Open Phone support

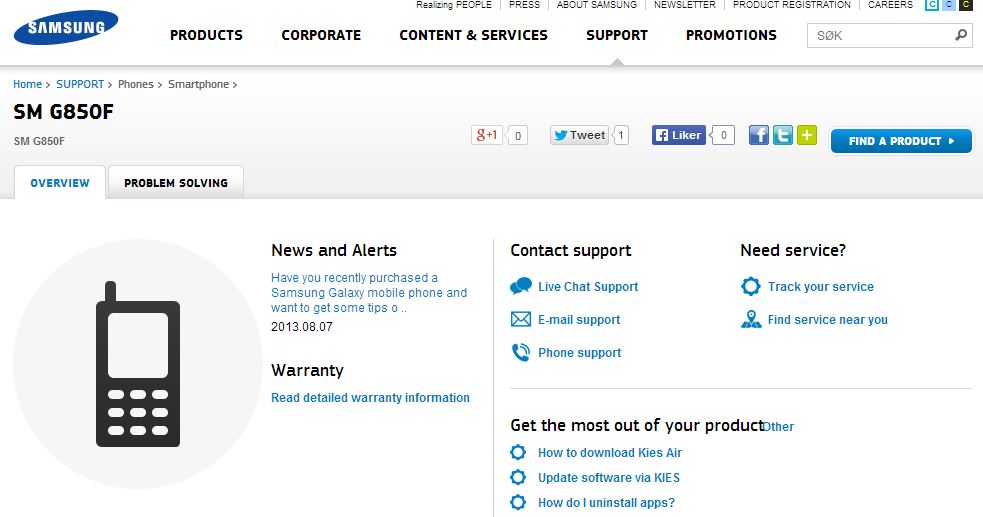tap(579, 353)
